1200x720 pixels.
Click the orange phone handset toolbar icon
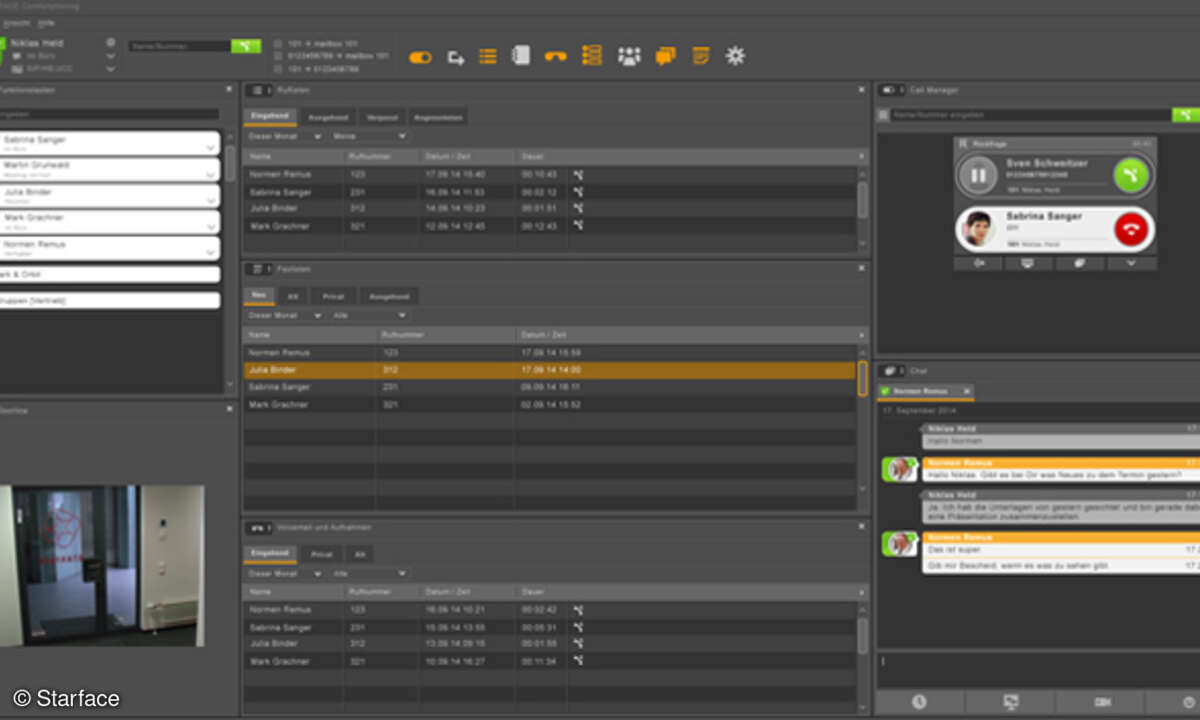tap(555, 57)
